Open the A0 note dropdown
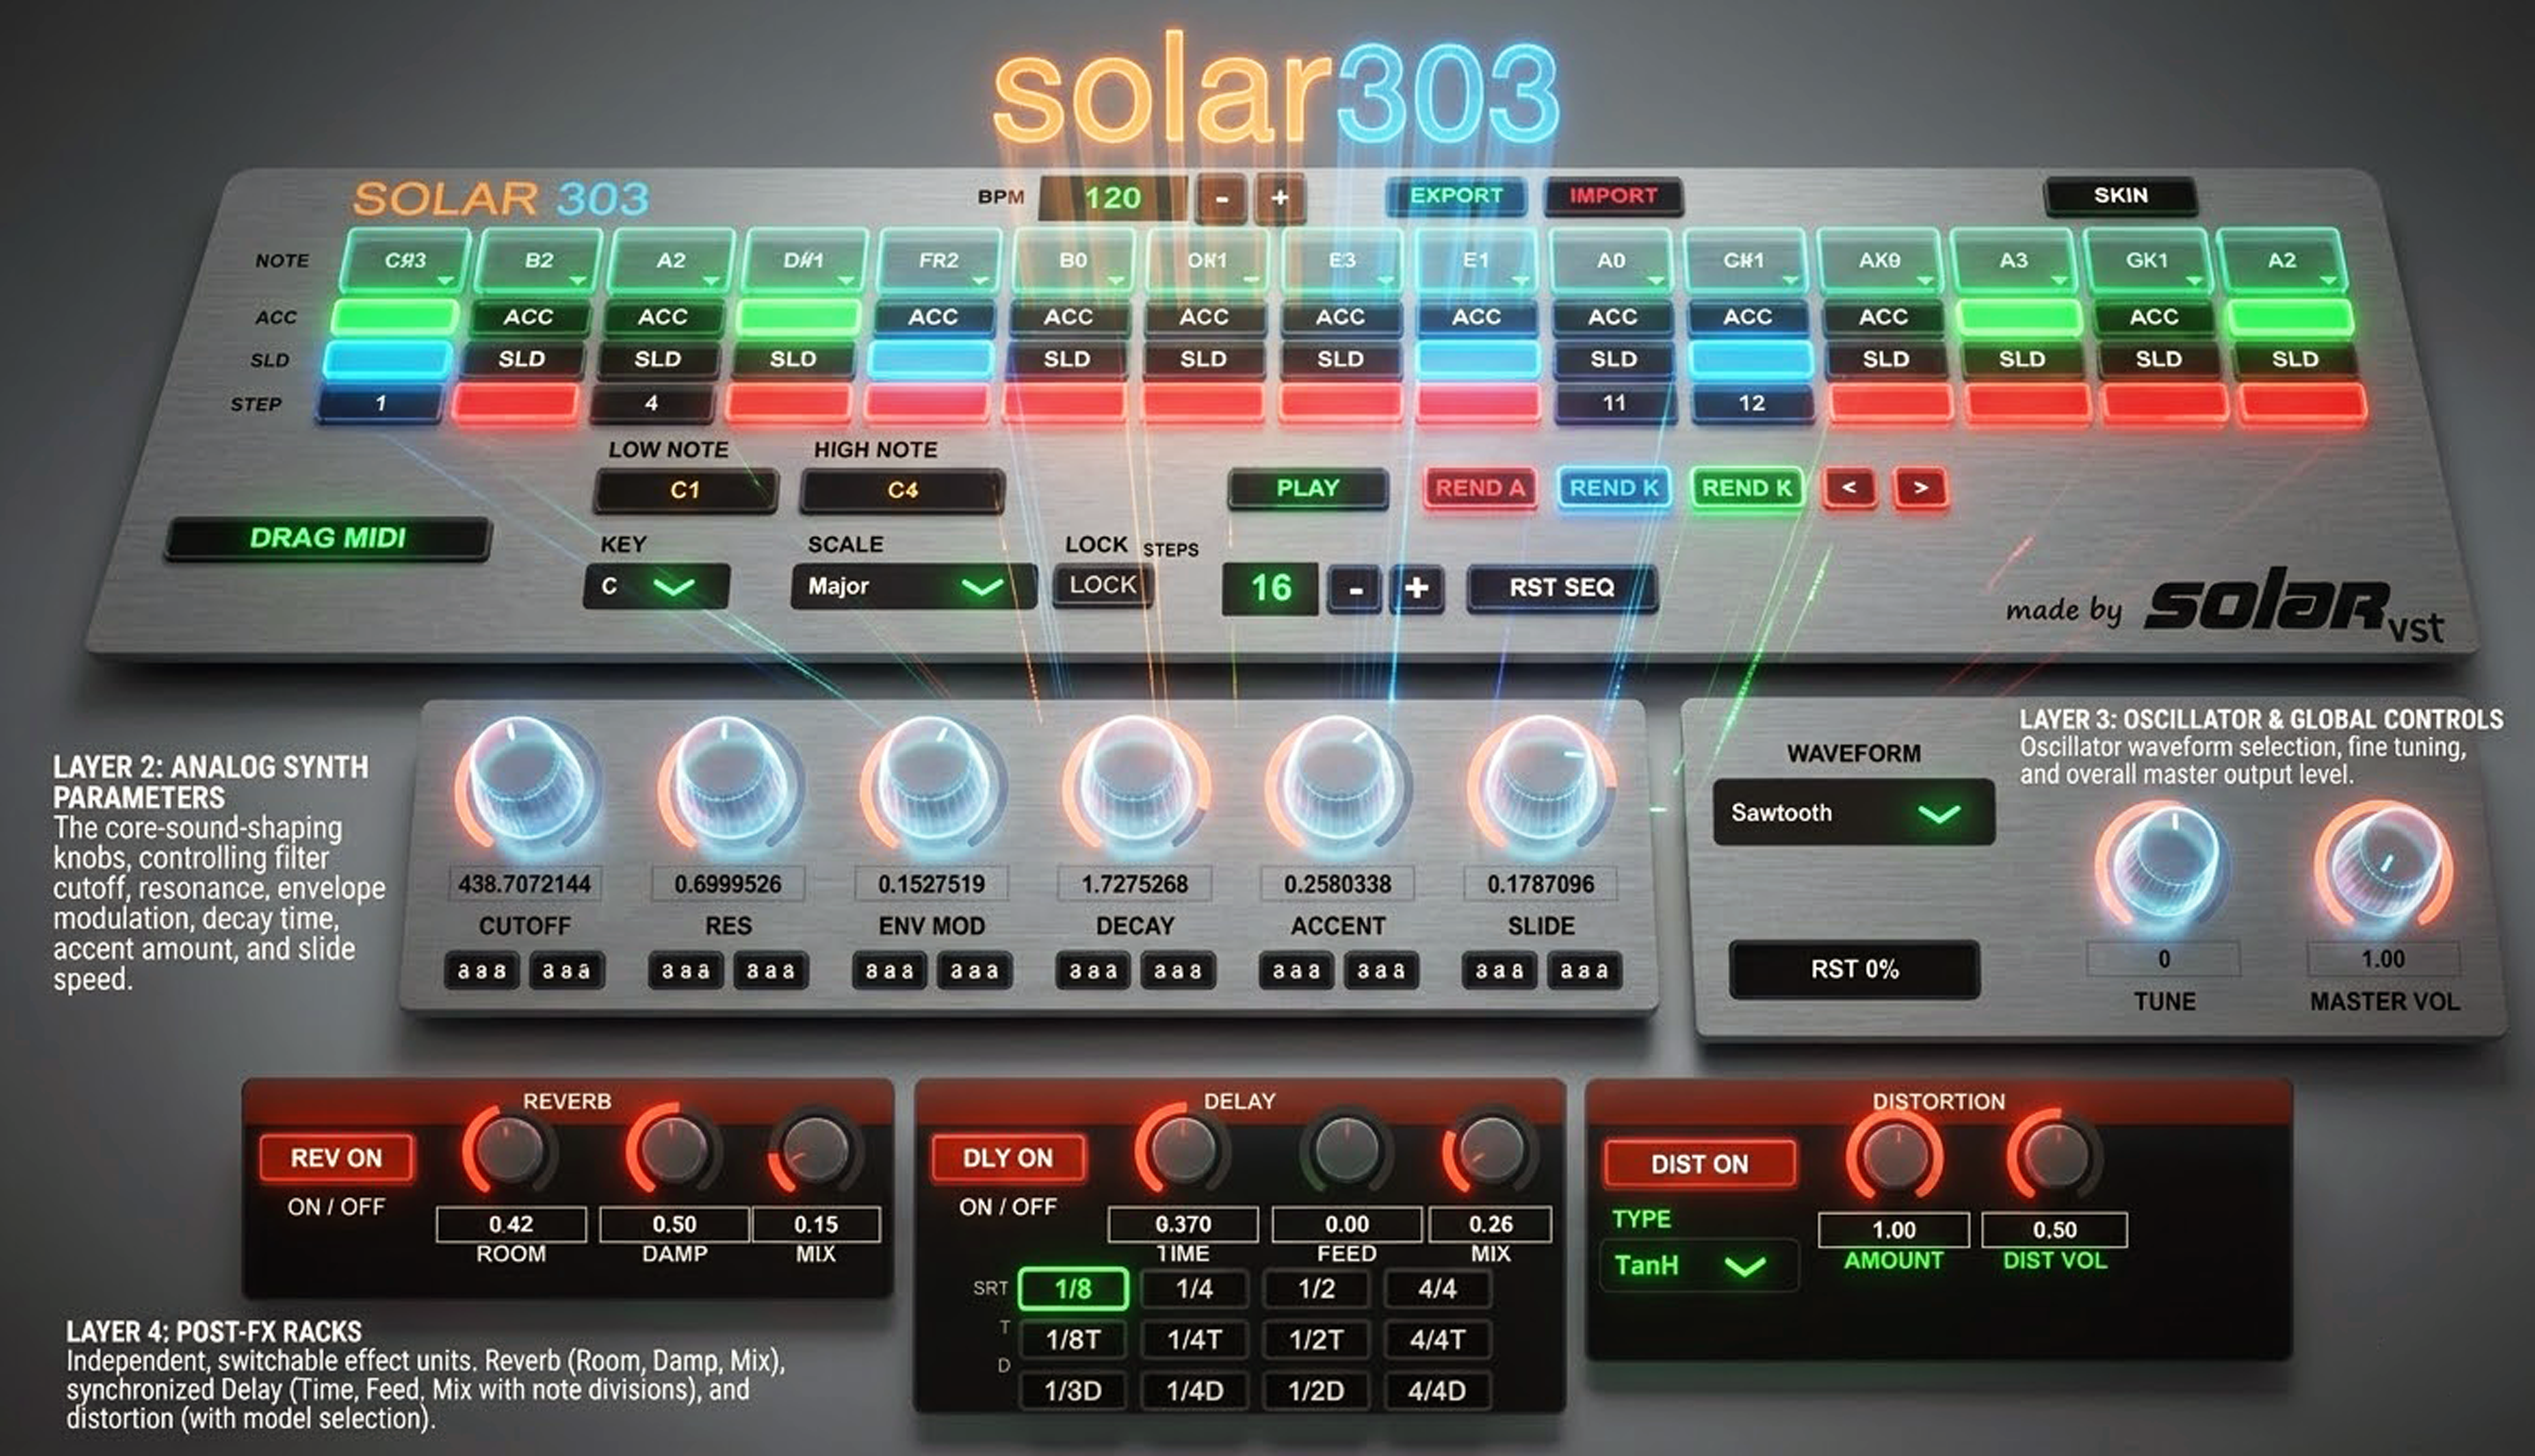2535x1456 pixels. (x=1610, y=261)
